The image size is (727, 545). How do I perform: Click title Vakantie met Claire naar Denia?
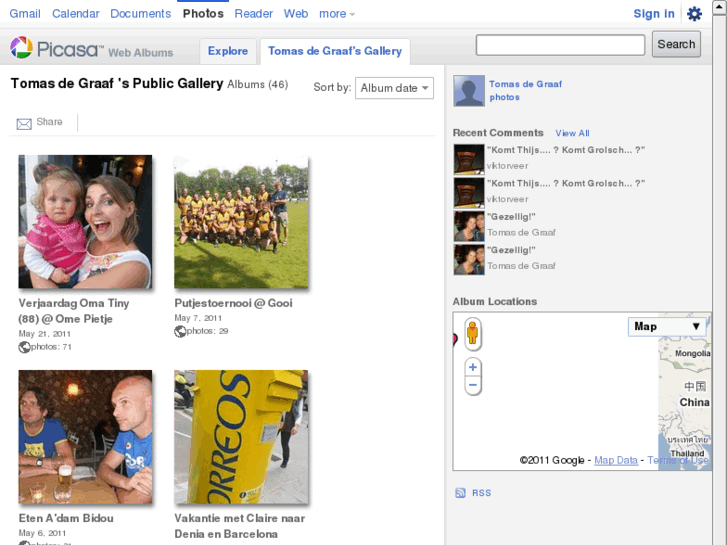point(240,526)
